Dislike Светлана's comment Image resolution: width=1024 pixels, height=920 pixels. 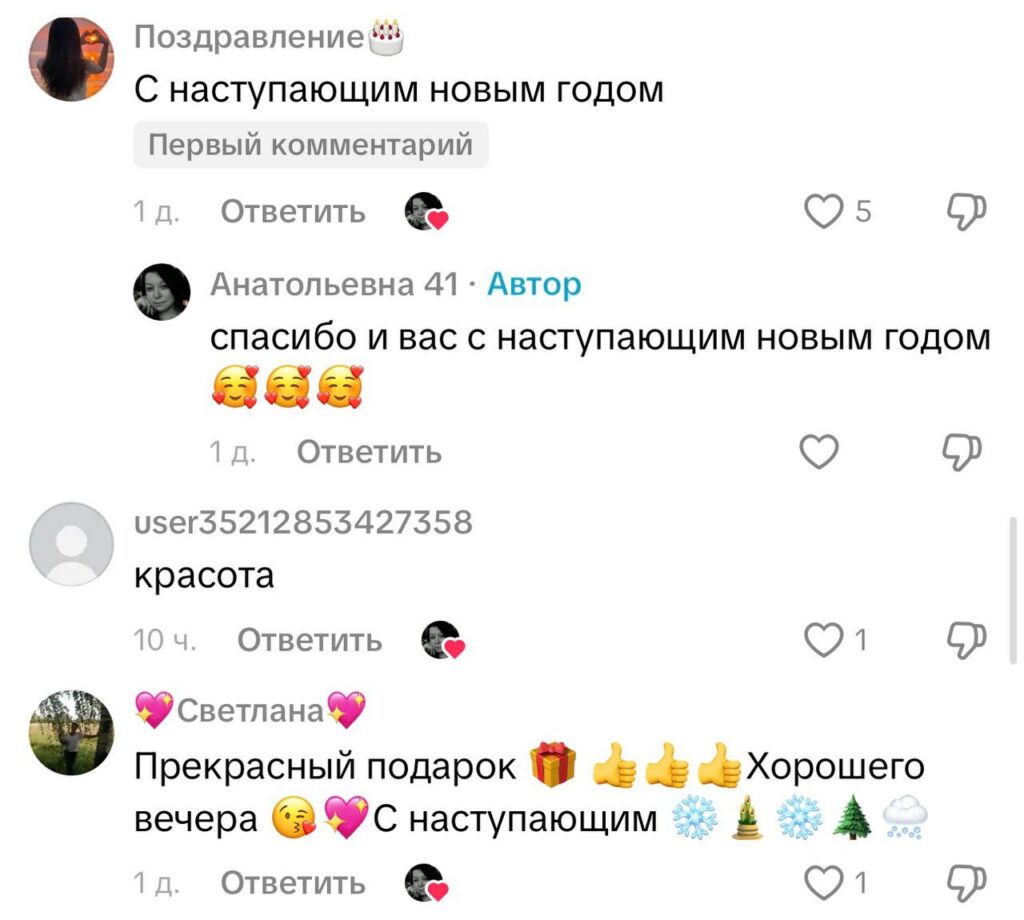click(966, 883)
